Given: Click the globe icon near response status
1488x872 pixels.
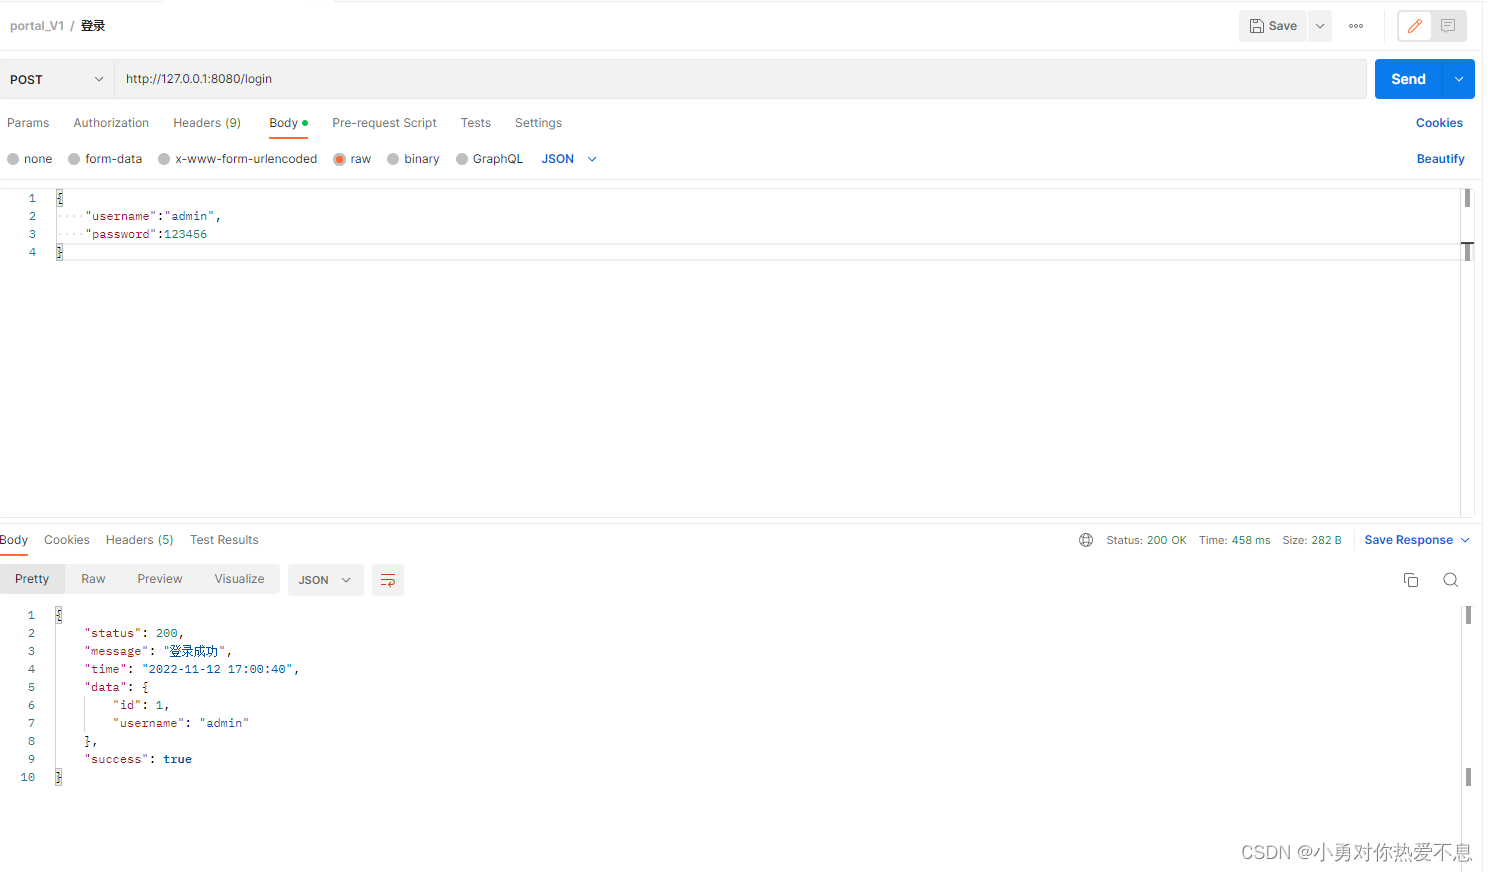Looking at the screenshot, I should [1086, 539].
